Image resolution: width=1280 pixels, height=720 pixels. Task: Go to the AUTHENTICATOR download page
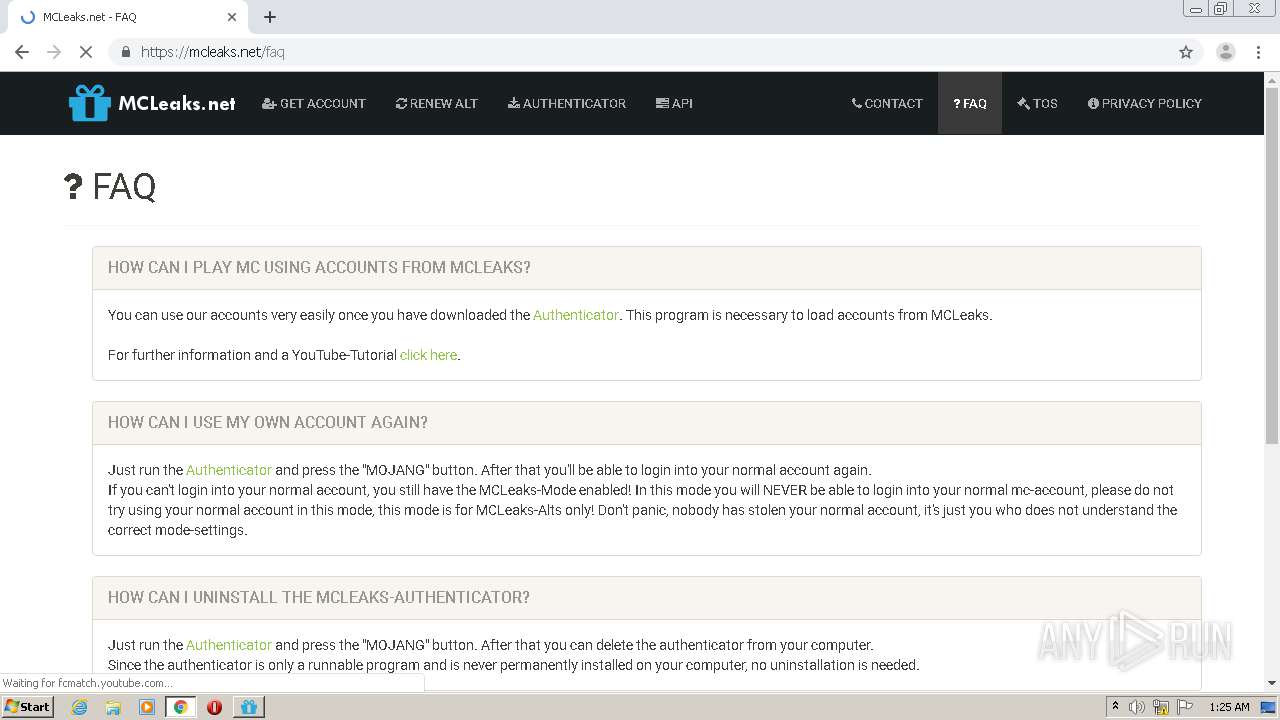567,103
